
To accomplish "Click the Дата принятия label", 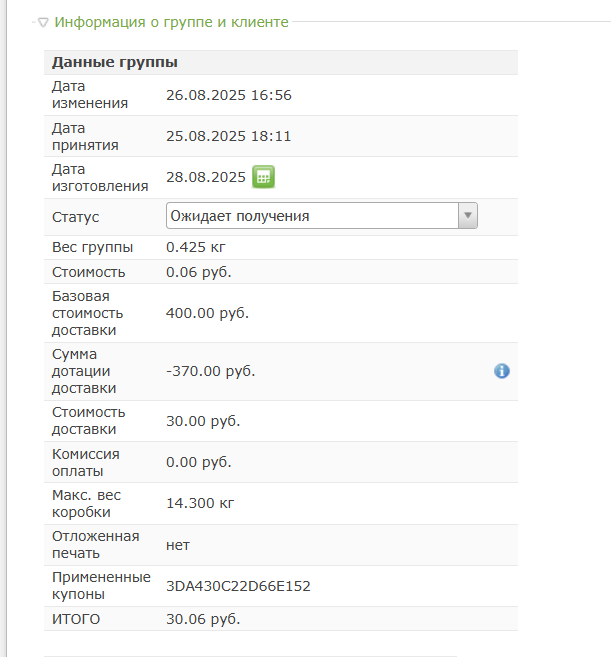I will pyautogui.click(x=85, y=136).
